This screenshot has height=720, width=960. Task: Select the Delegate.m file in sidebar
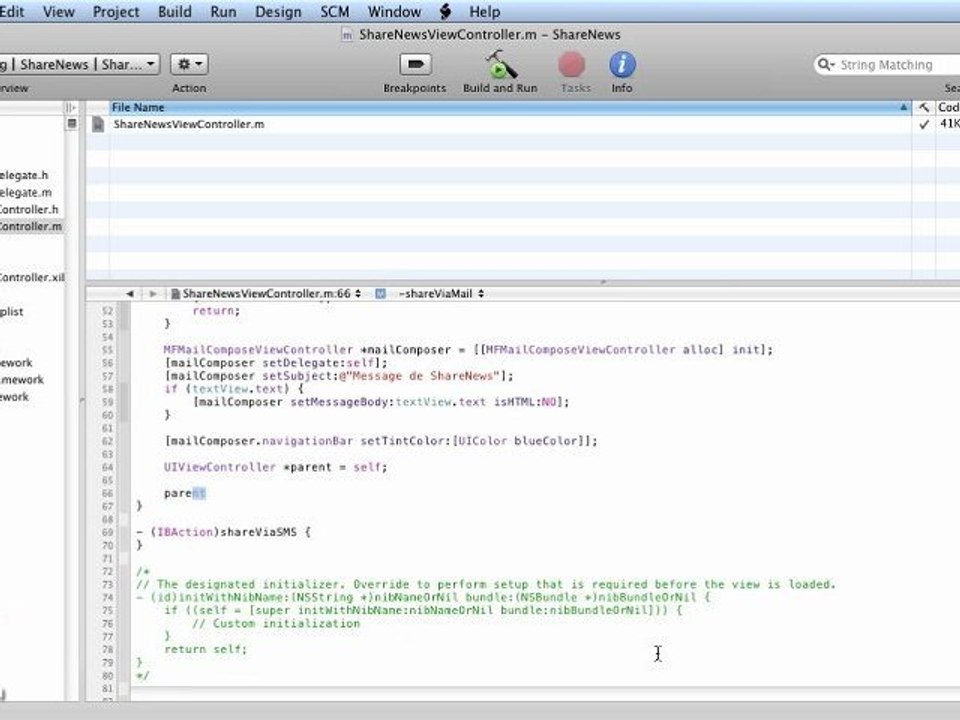pos(26,192)
